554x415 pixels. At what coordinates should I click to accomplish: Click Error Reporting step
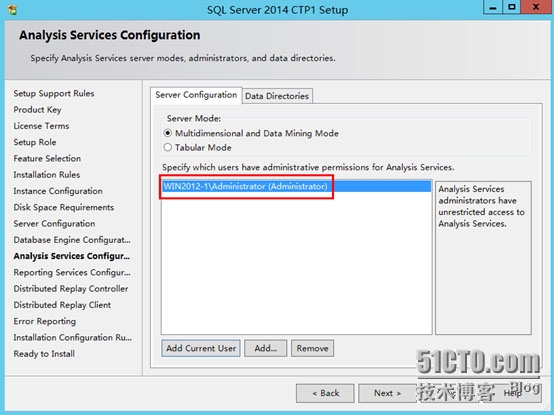click(x=45, y=321)
